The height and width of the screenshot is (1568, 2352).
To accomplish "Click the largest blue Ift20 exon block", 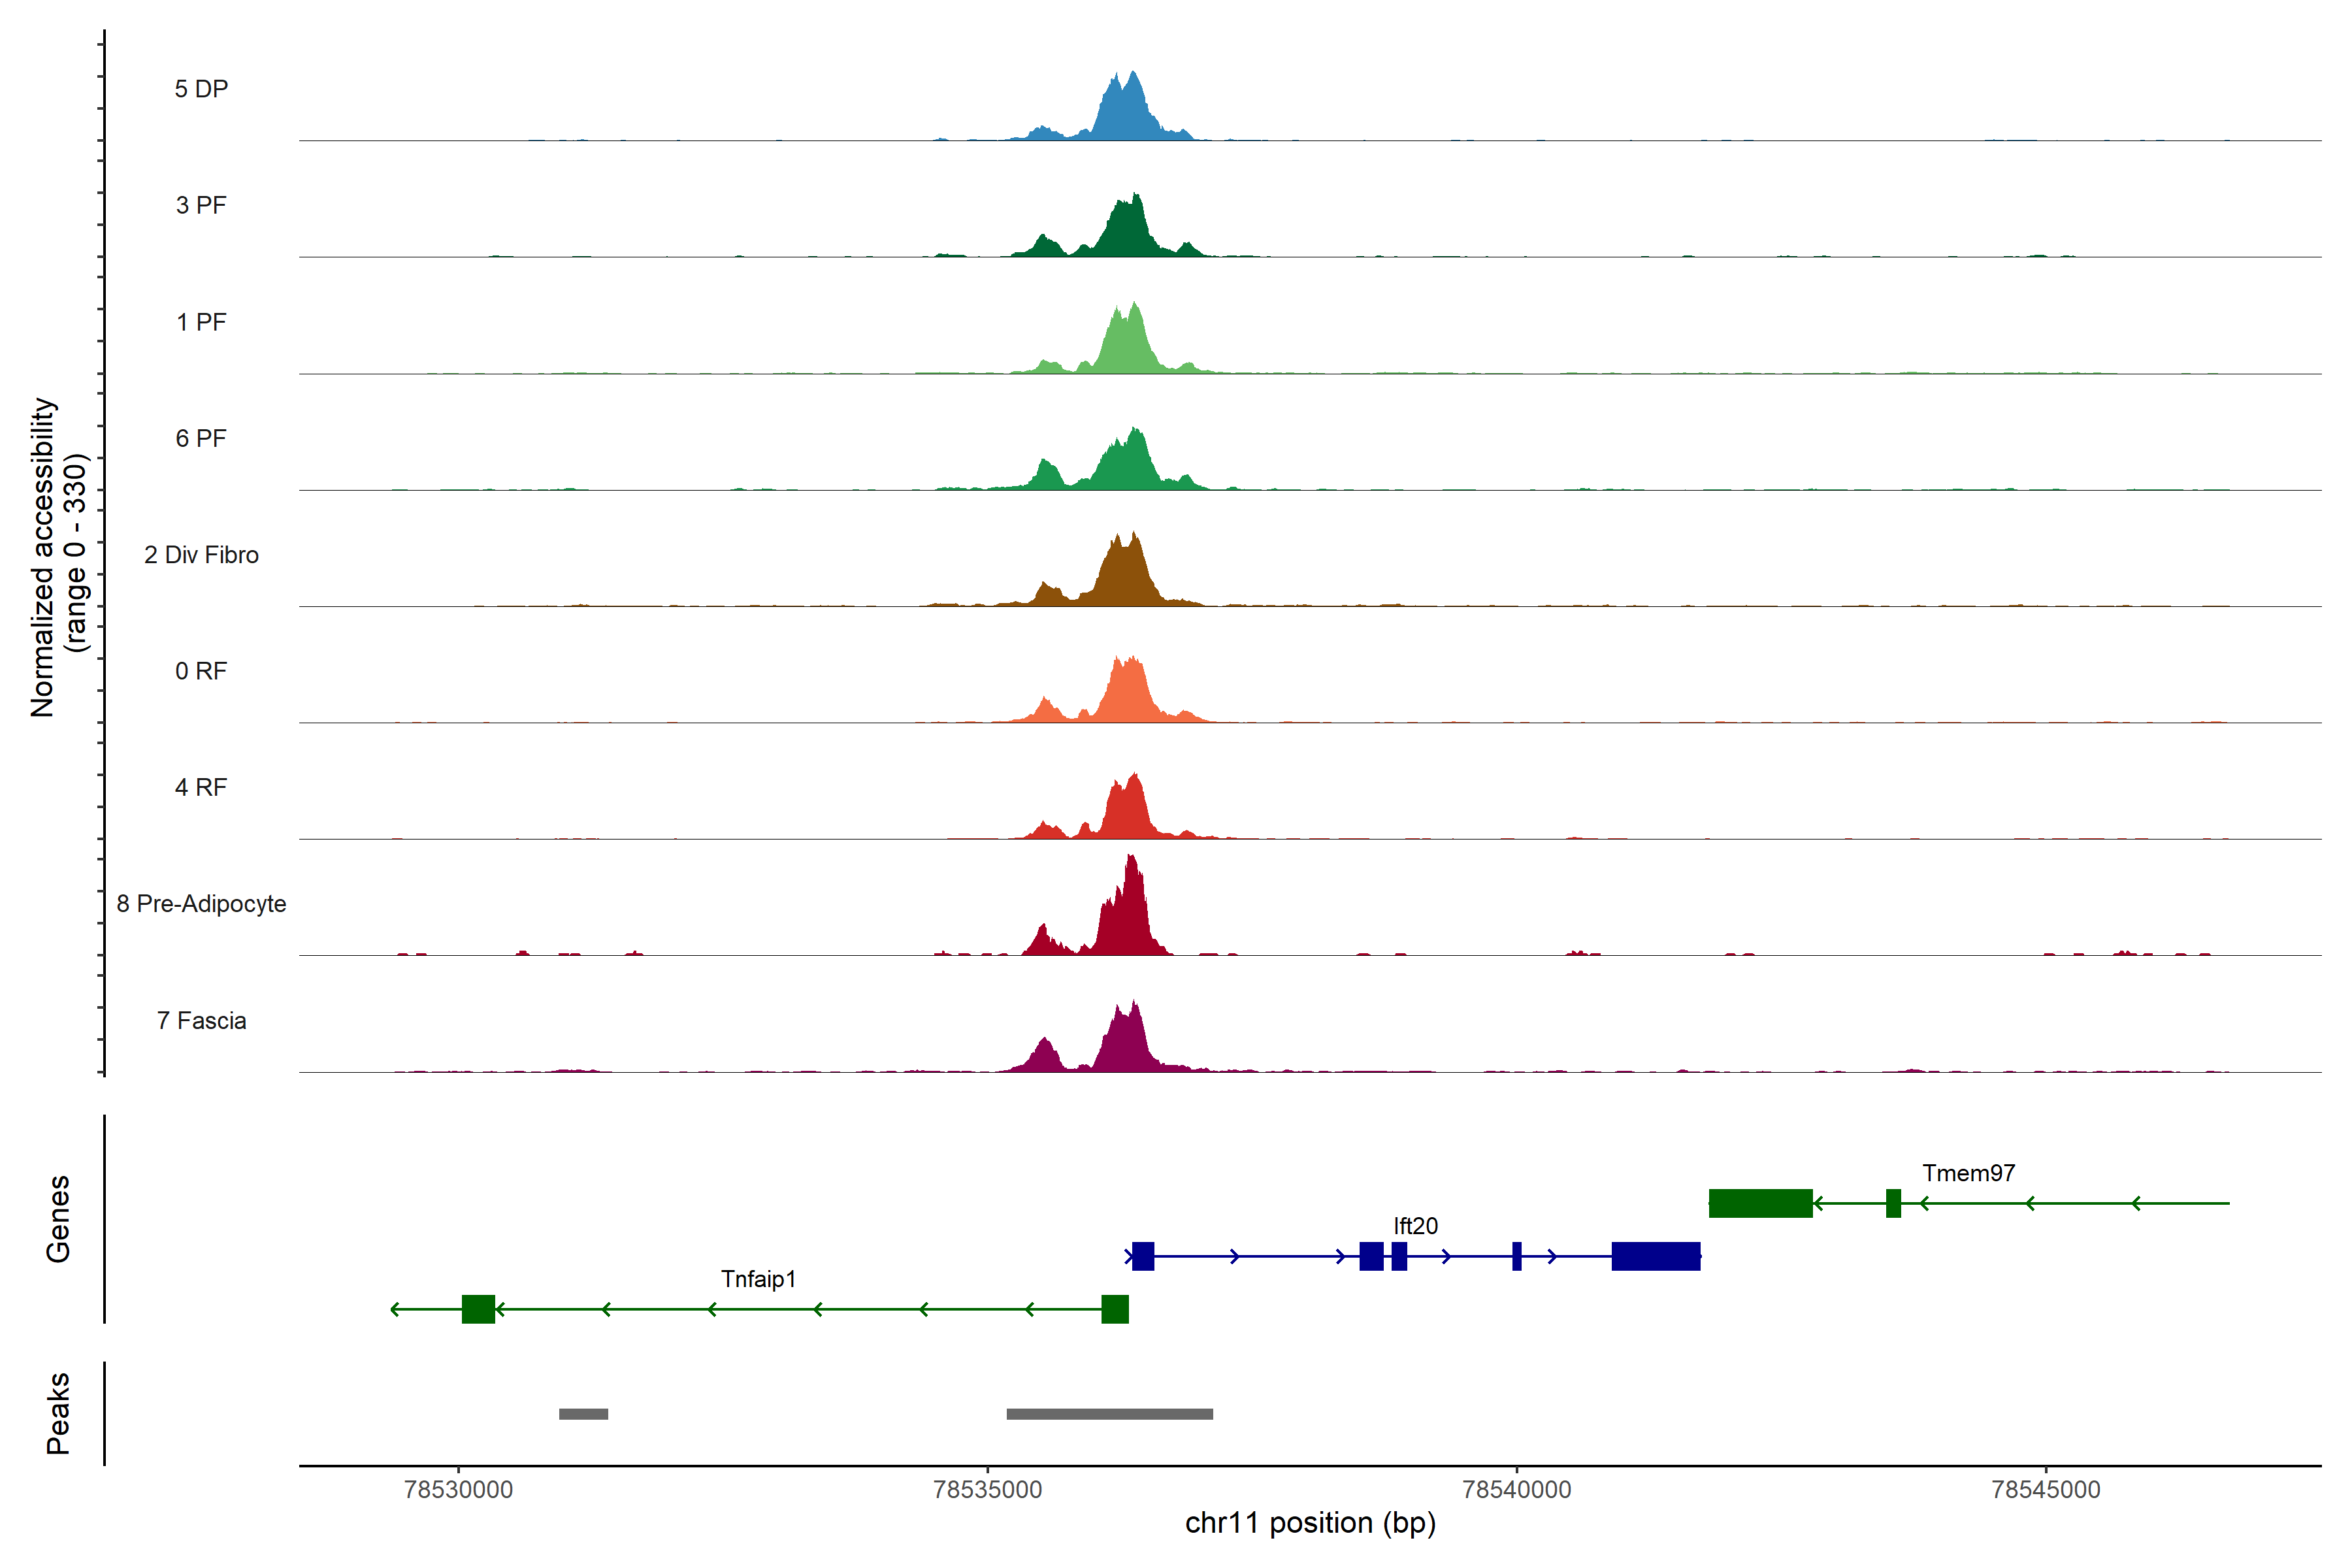I will pos(1655,1256).
